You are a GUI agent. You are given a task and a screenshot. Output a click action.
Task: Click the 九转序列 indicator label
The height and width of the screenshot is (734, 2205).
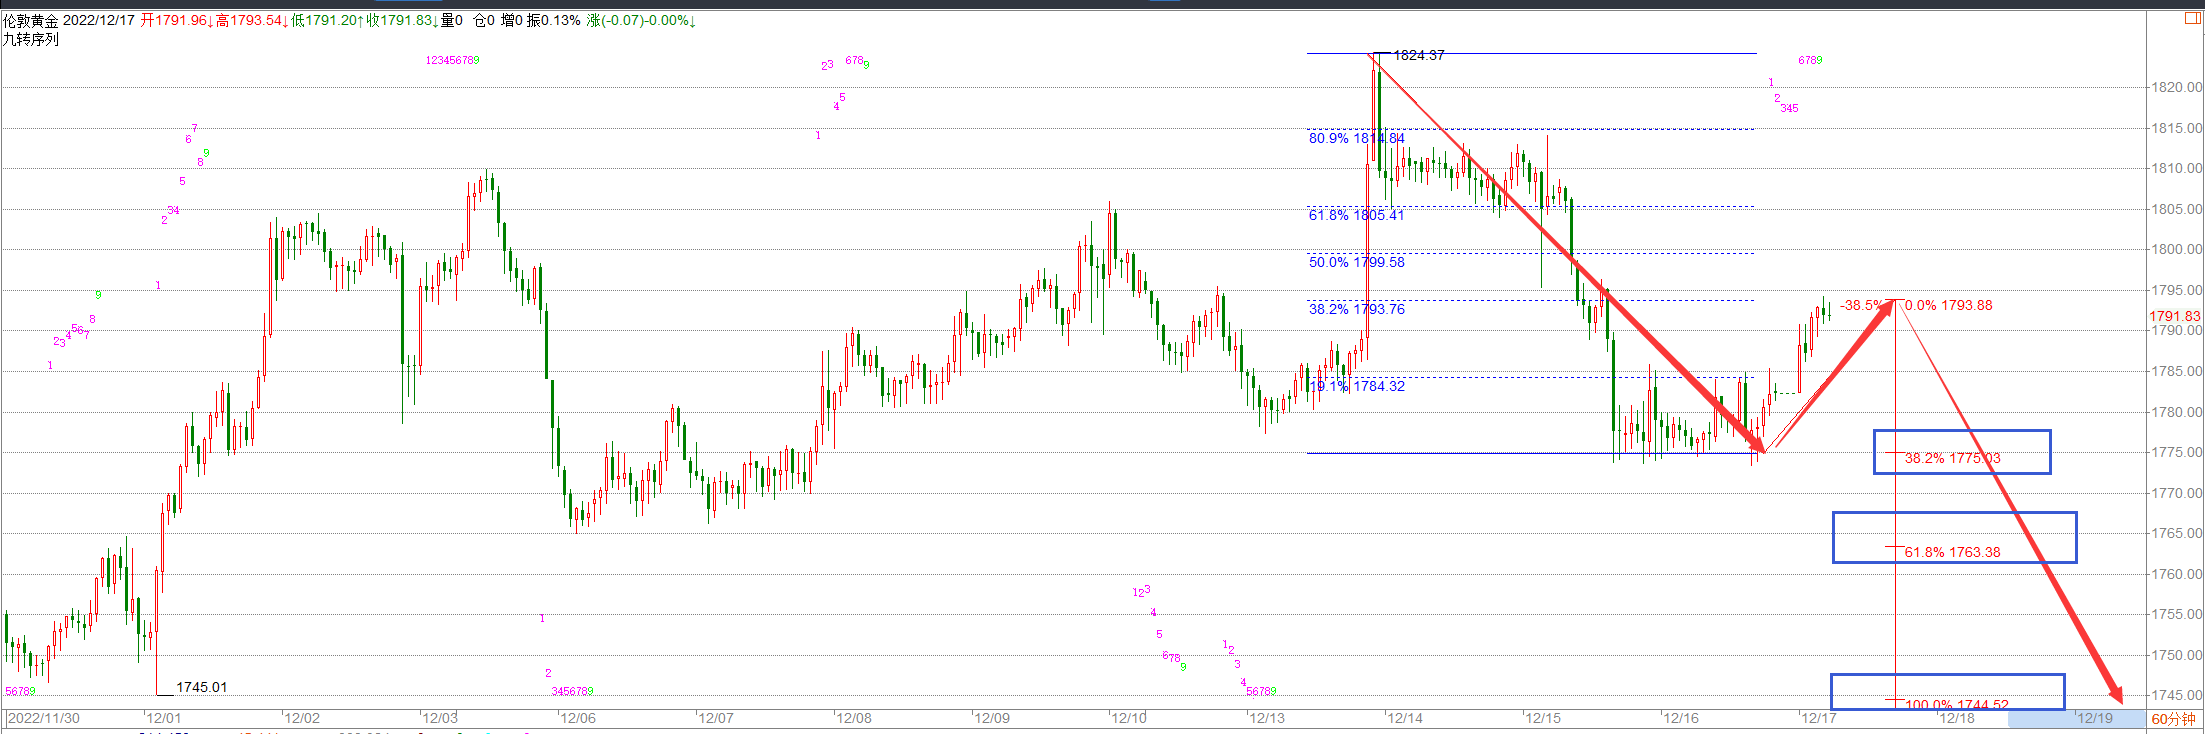coord(31,39)
